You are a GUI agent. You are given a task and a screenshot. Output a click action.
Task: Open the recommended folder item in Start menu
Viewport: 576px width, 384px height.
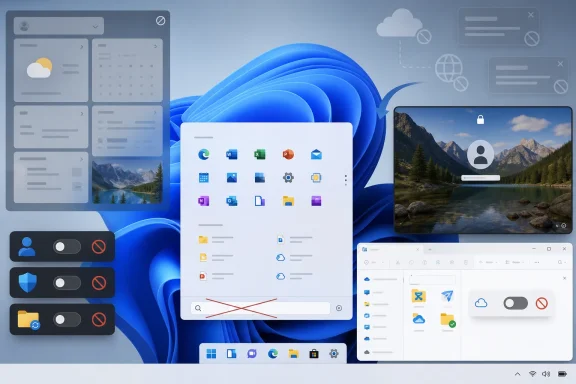[216, 240]
